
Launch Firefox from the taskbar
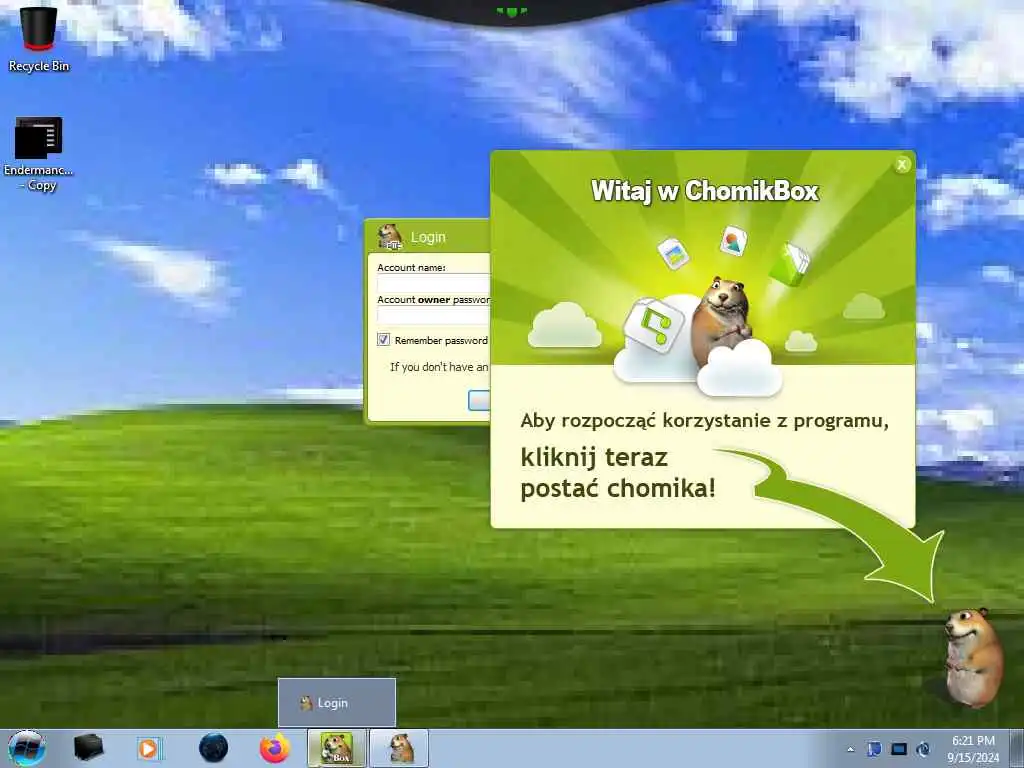point(275,748)
